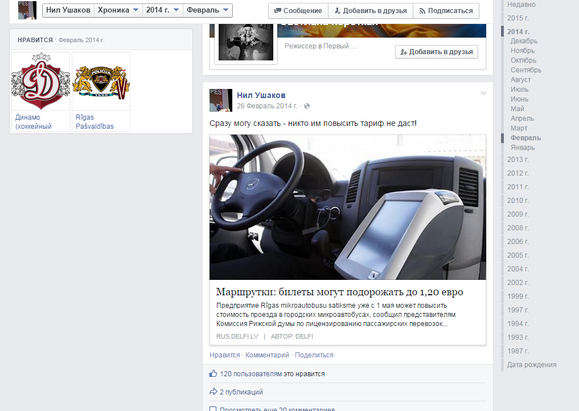
Task: Click the profile avatar in the top bar
Action: [x=27, y=10]
